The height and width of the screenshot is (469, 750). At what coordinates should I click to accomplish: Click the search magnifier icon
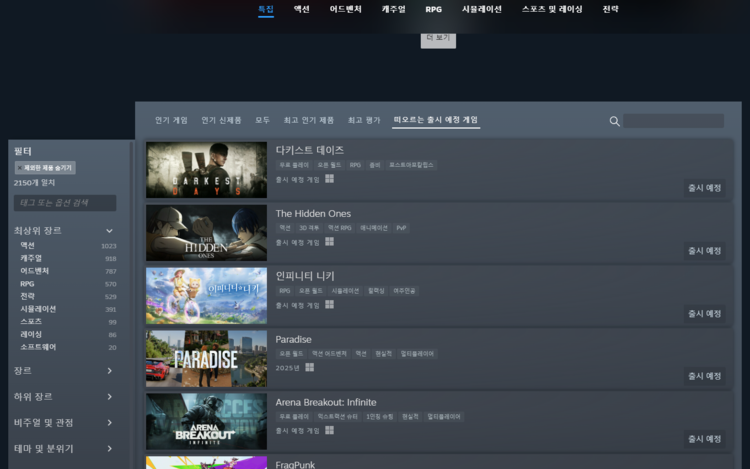[x=614, y=121]
